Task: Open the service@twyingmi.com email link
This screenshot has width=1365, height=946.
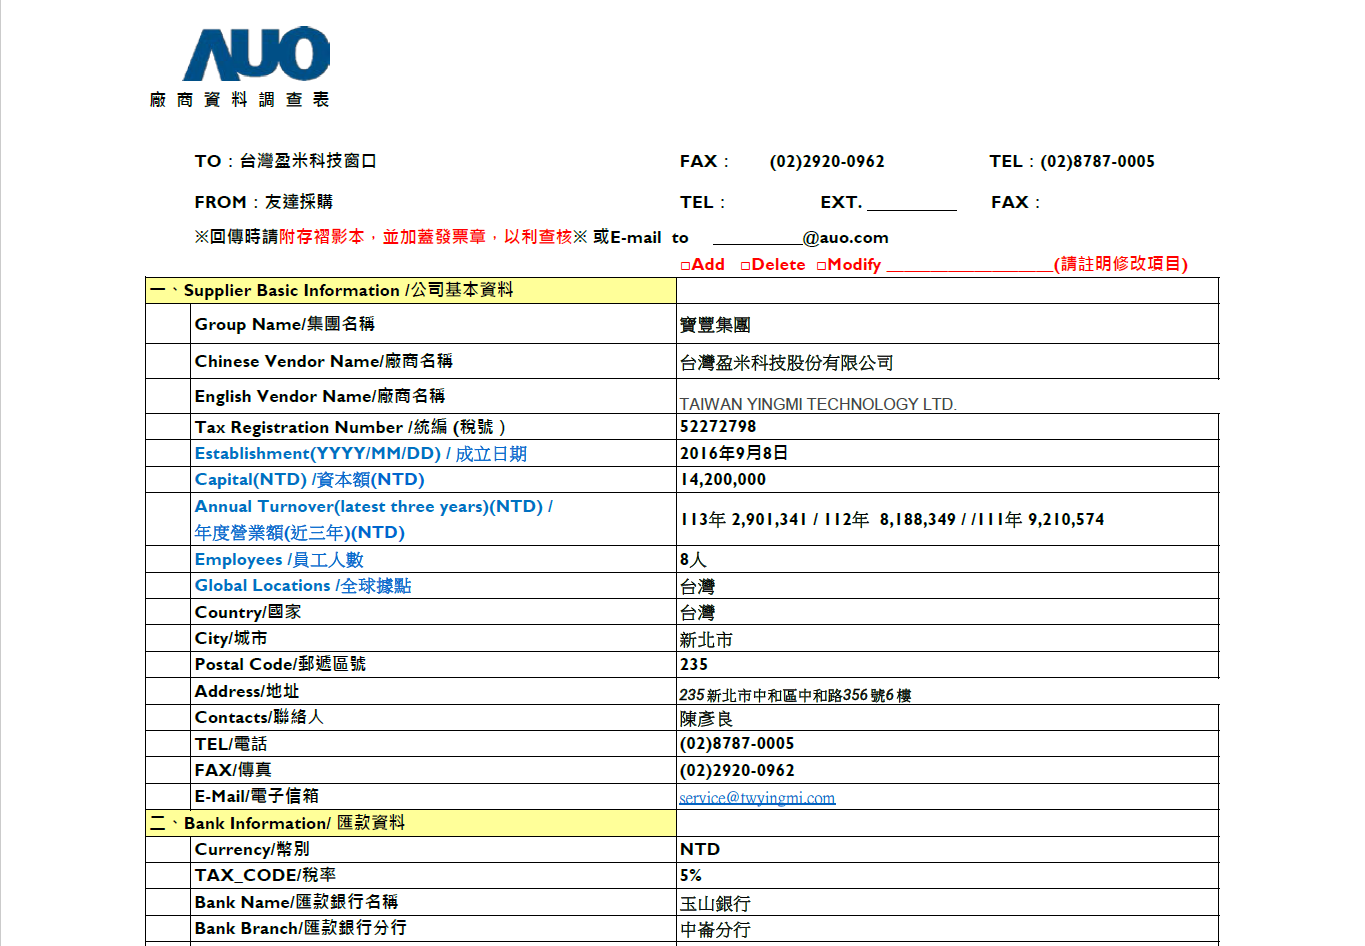Action: [756, 798]
